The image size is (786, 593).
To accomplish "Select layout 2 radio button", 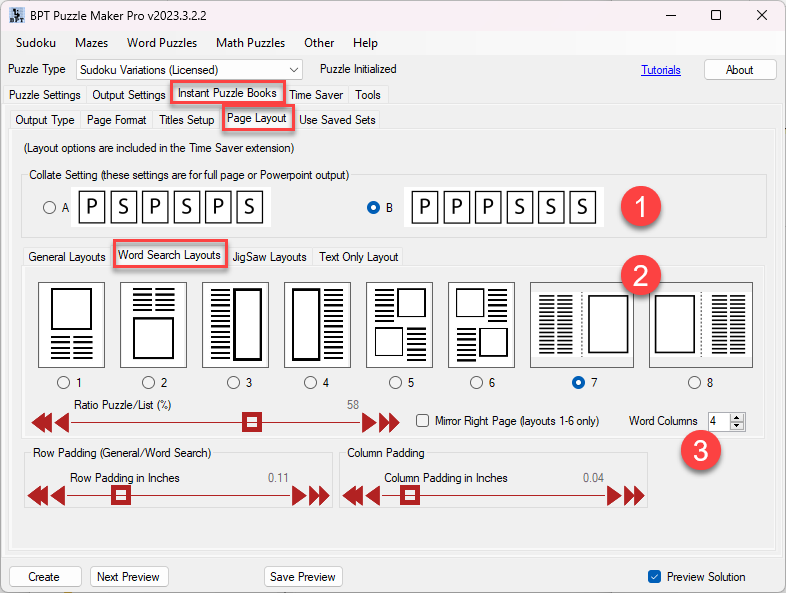I will (x=148, y=382).
